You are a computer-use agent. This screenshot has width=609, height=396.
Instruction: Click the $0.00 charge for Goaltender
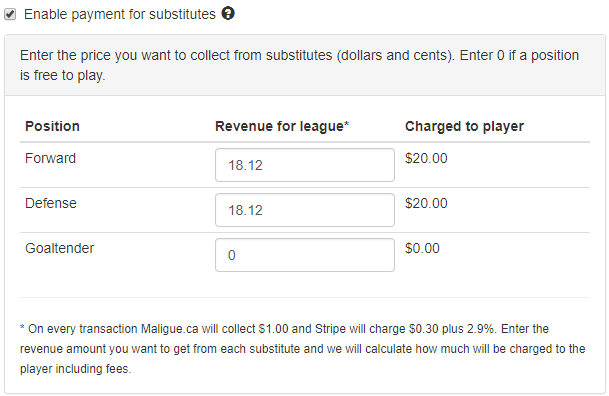pos(422,248)
